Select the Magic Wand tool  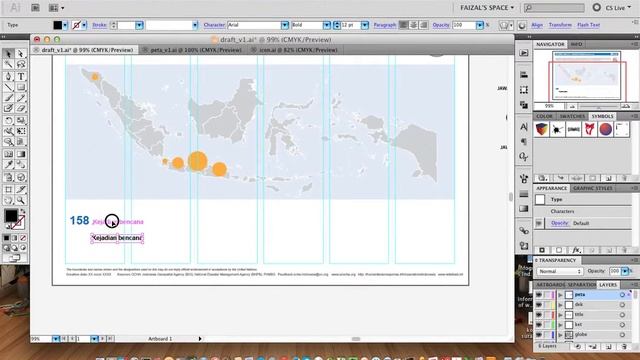[x=8, y=64]
